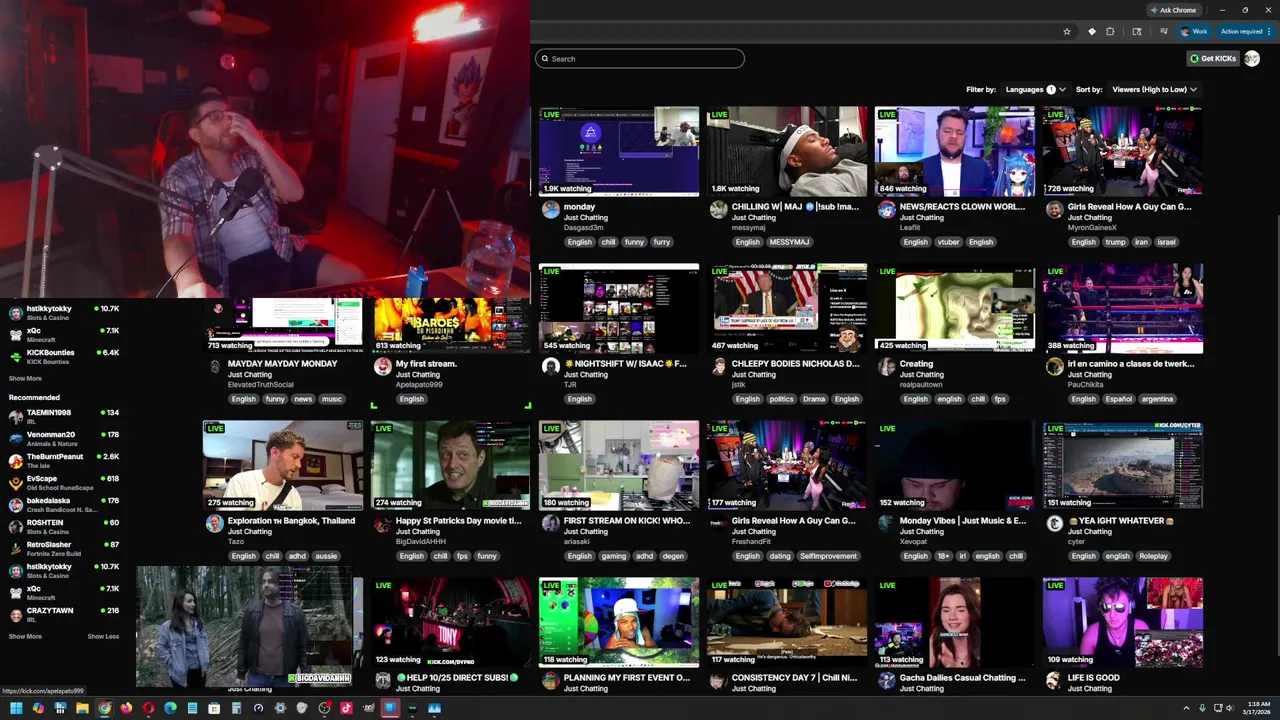
Task: Open Chrome's three-dot menu
Action: tap(1271, 31)
